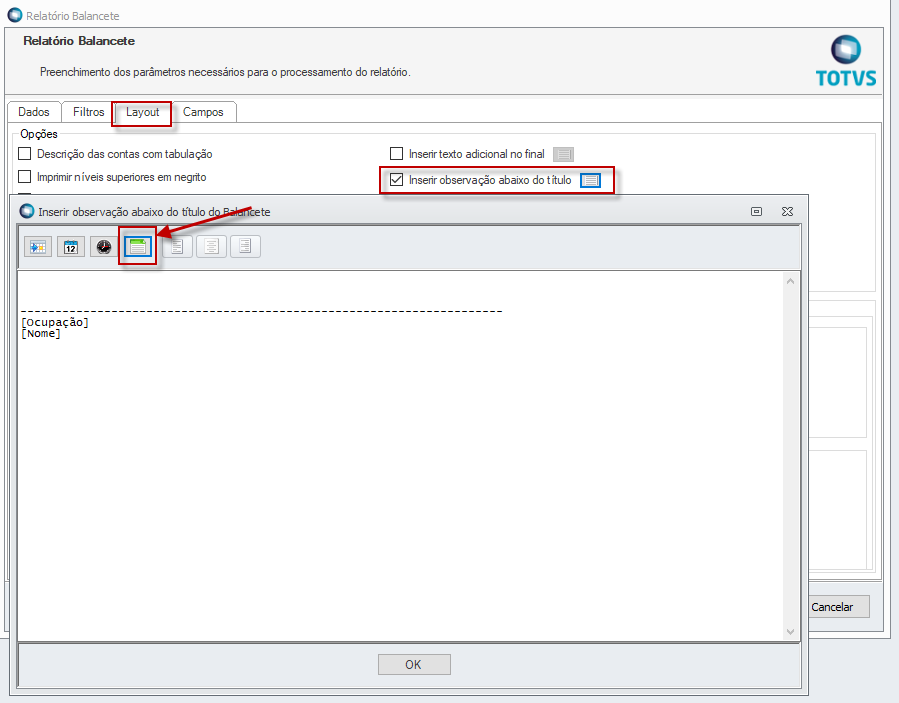The image size is (899, 703).
Task: Maximize the 'Inserir observação' dialog
Action: point(756,212)
